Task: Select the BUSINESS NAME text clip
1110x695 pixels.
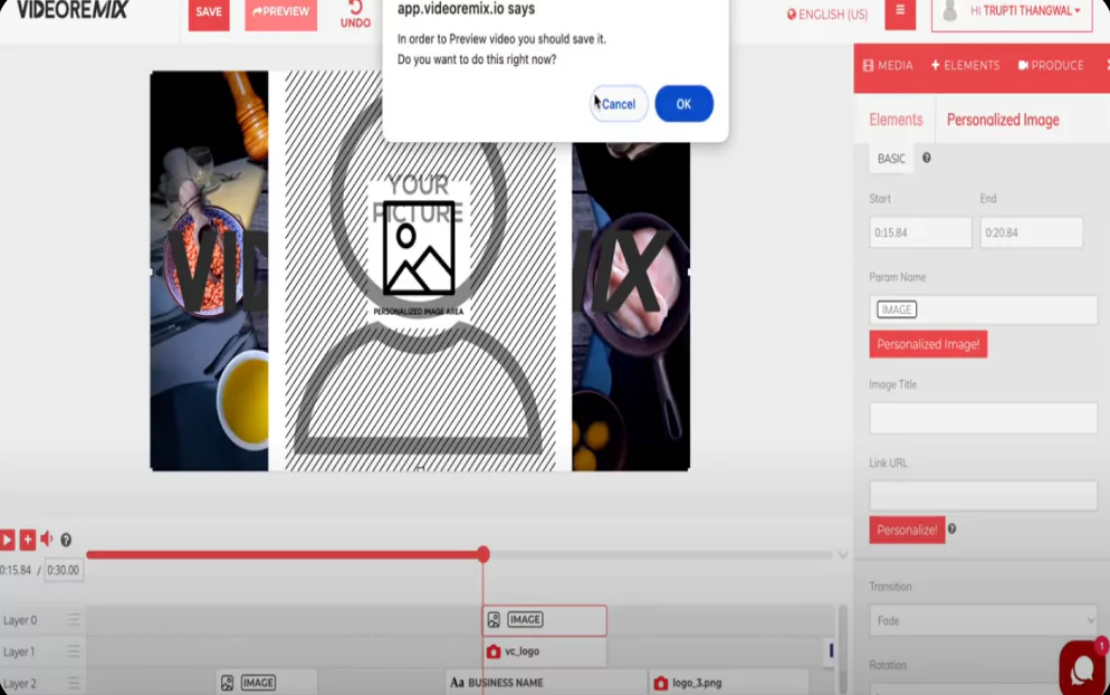Action: [x=546, y=683]
